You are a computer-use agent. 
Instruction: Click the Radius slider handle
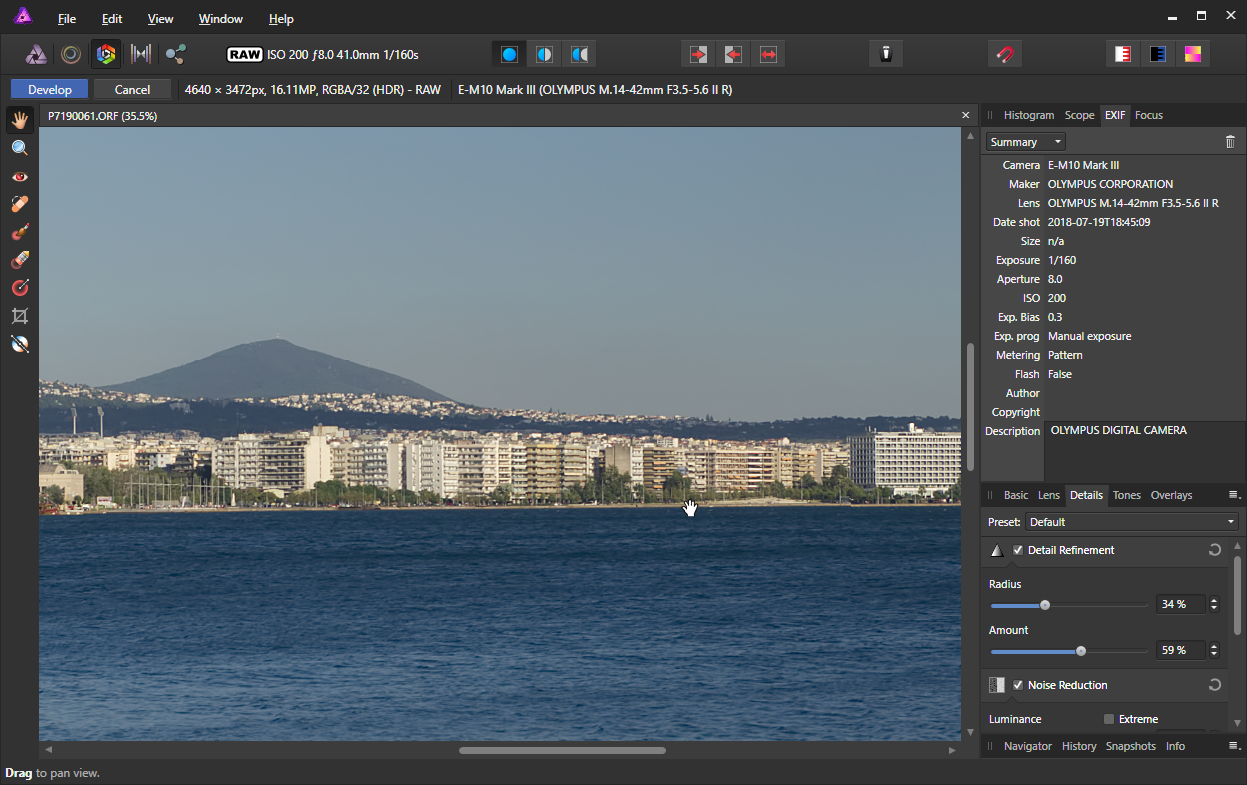(x=1045, y=605)
